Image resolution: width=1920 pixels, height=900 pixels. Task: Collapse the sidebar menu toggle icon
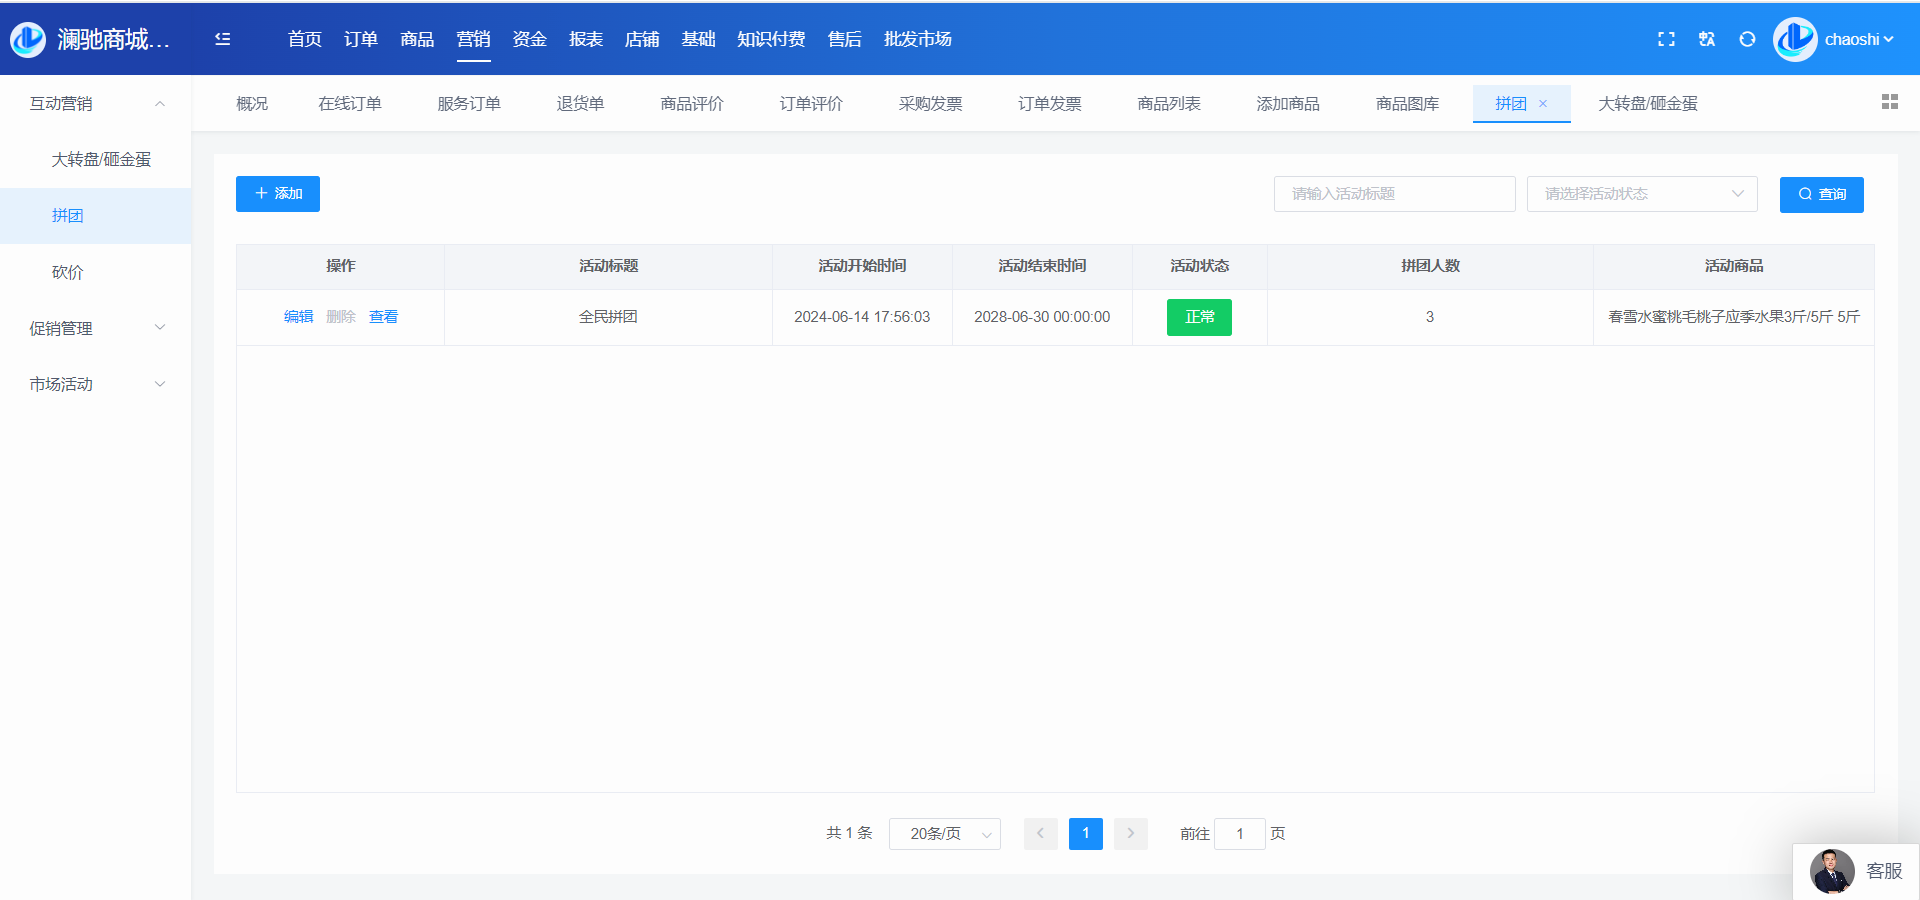click(223, 39)
